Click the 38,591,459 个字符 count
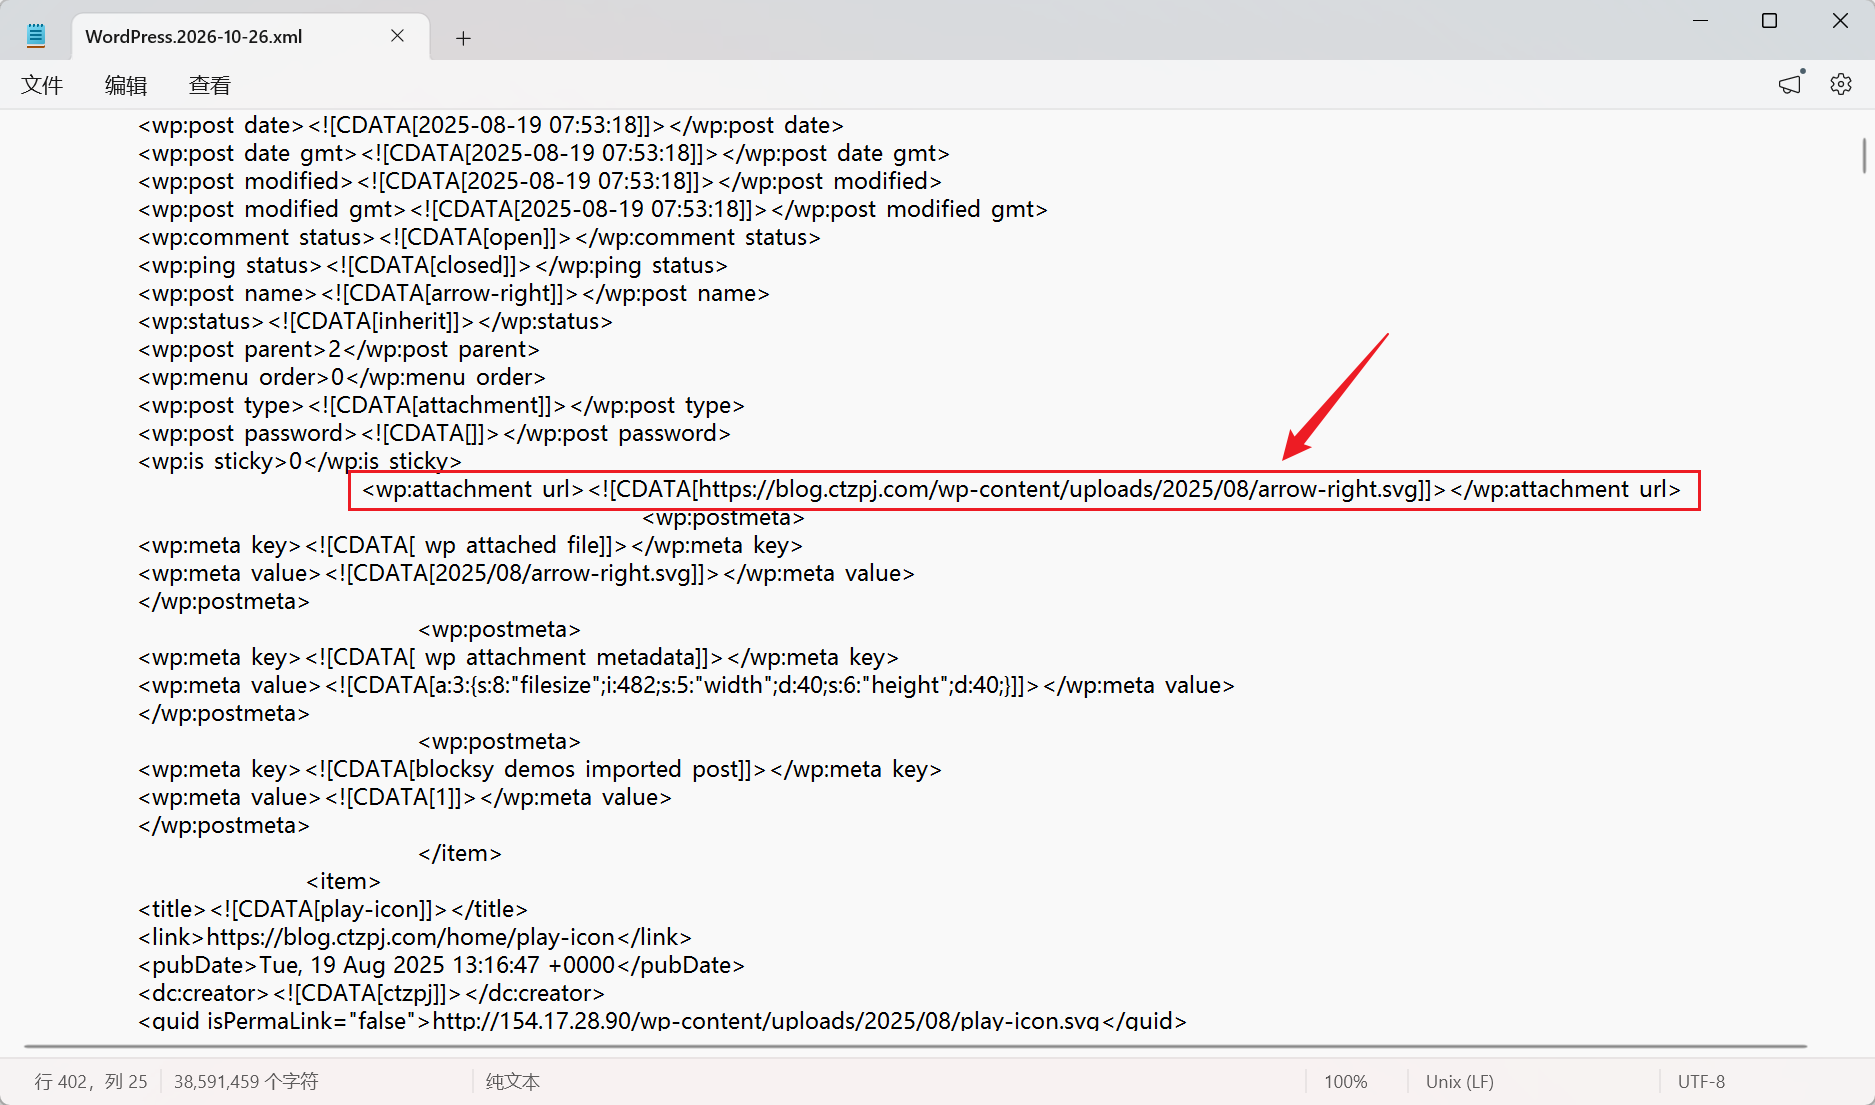1875x1105 pixels. coord(246,1081)
